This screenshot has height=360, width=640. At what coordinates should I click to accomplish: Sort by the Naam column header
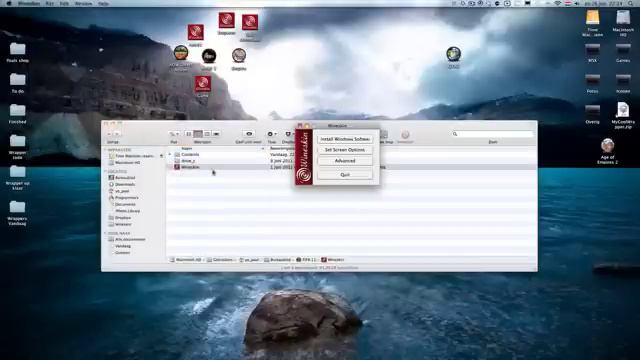pyautogui.click(x=216, y=149)
